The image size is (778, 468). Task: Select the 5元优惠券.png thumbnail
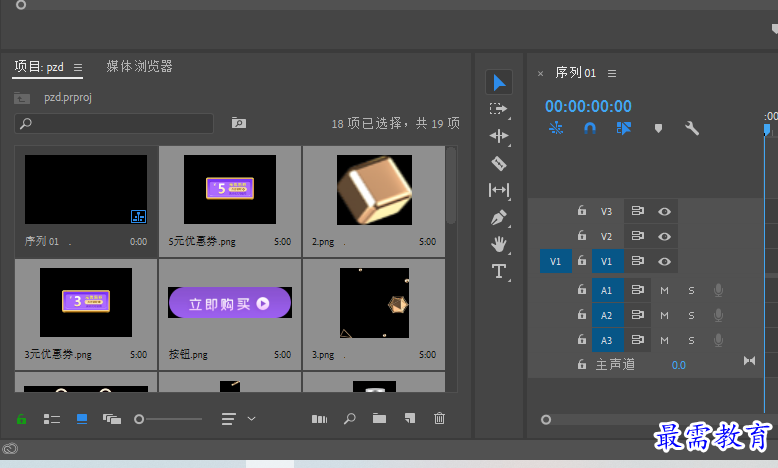point(230,190)
